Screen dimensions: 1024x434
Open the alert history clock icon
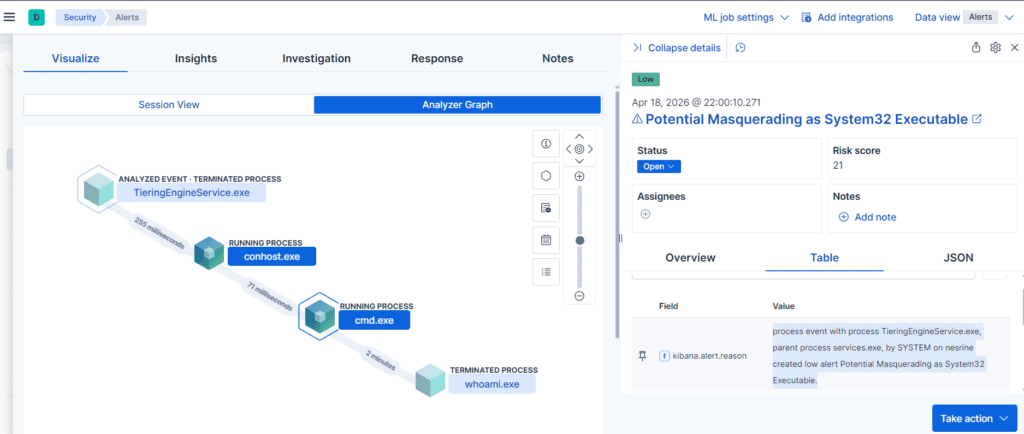pos(741,48)
